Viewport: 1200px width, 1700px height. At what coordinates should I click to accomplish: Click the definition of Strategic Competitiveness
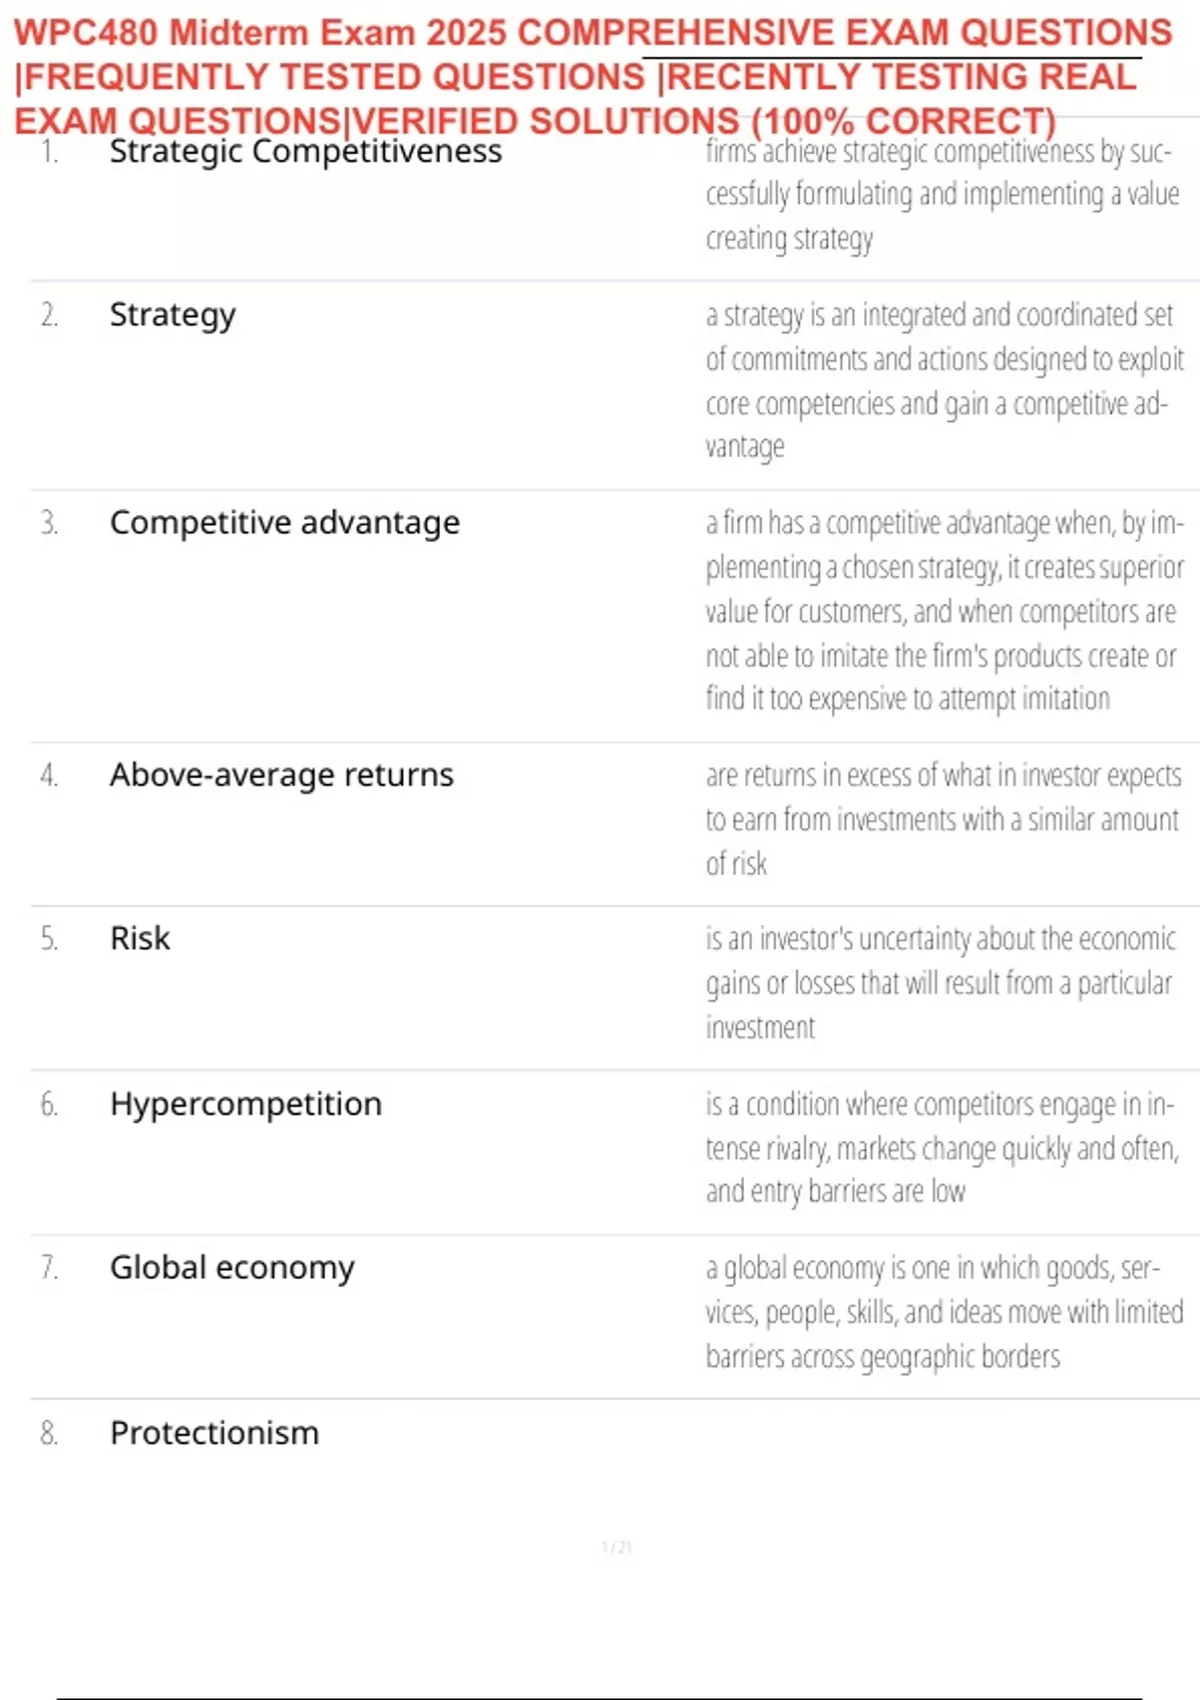(x=940, y=195)
